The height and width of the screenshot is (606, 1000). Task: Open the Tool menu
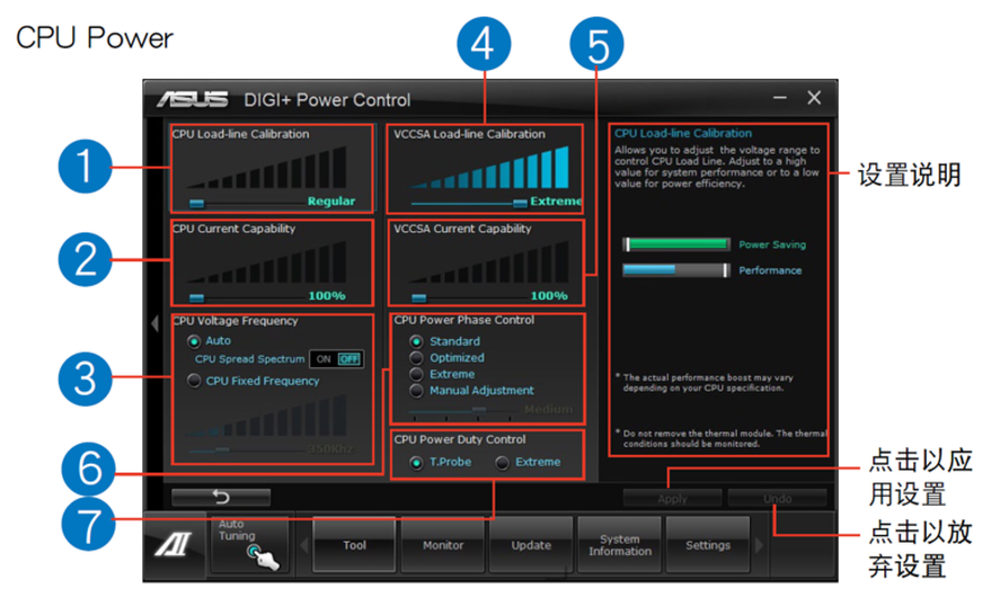click(x=354, y=545)
